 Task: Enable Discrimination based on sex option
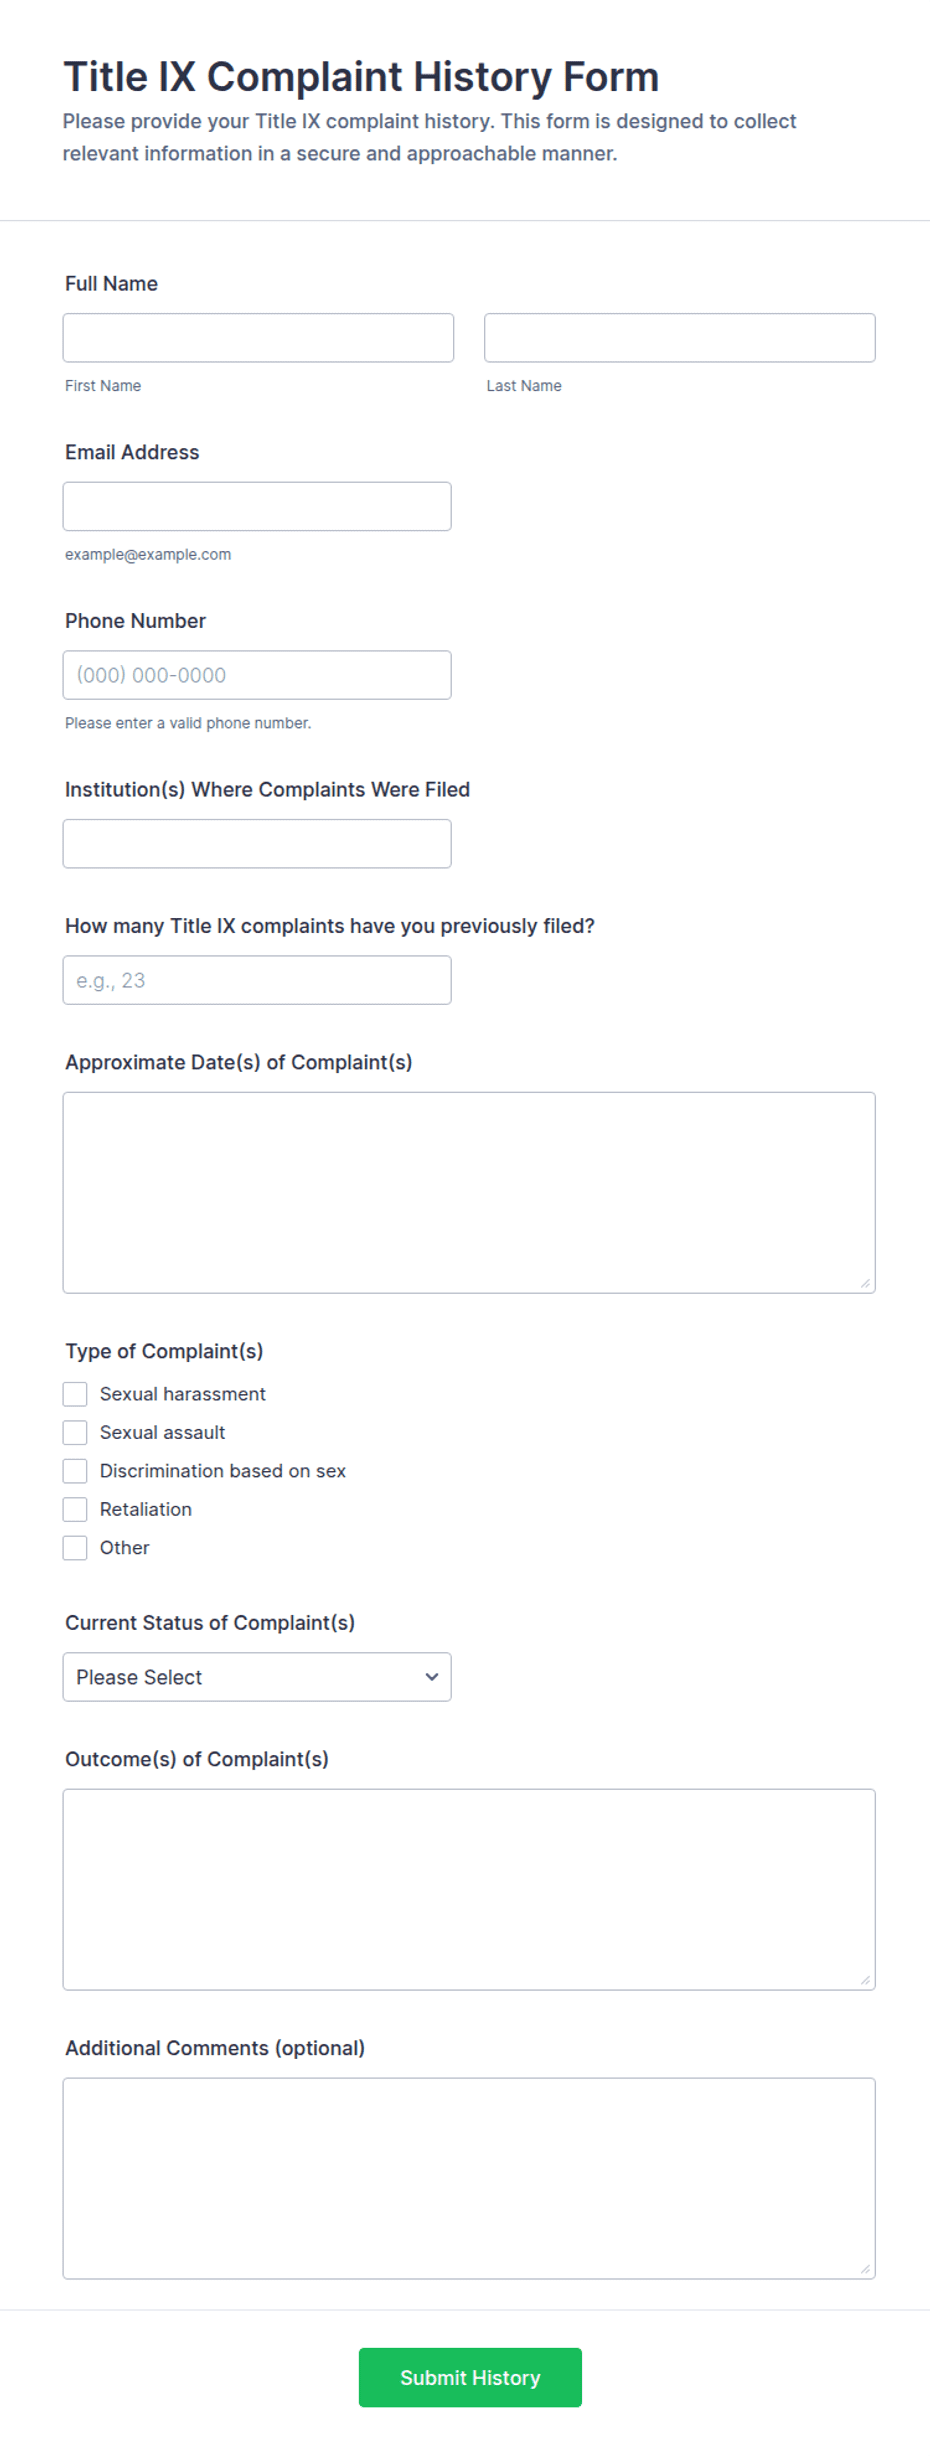[x=75, y=1471]
